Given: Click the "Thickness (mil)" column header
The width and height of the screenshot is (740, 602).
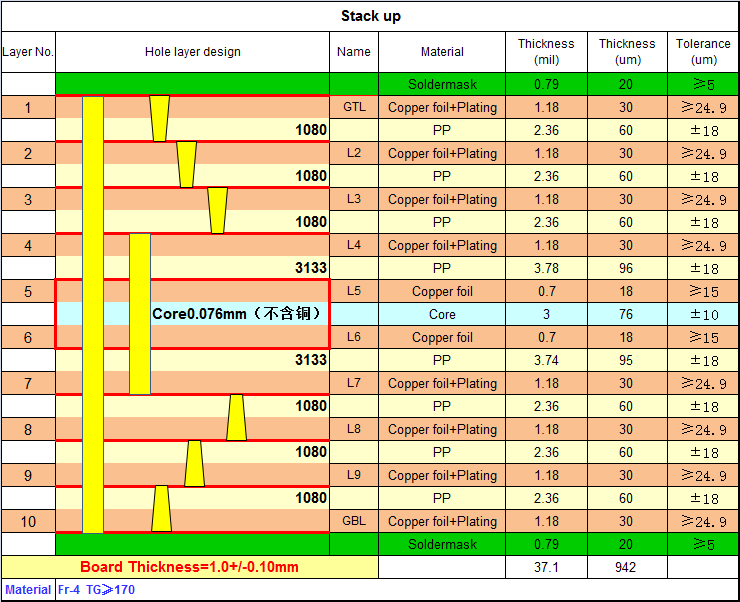Looking at the screenshot, I should click(546, 52).
